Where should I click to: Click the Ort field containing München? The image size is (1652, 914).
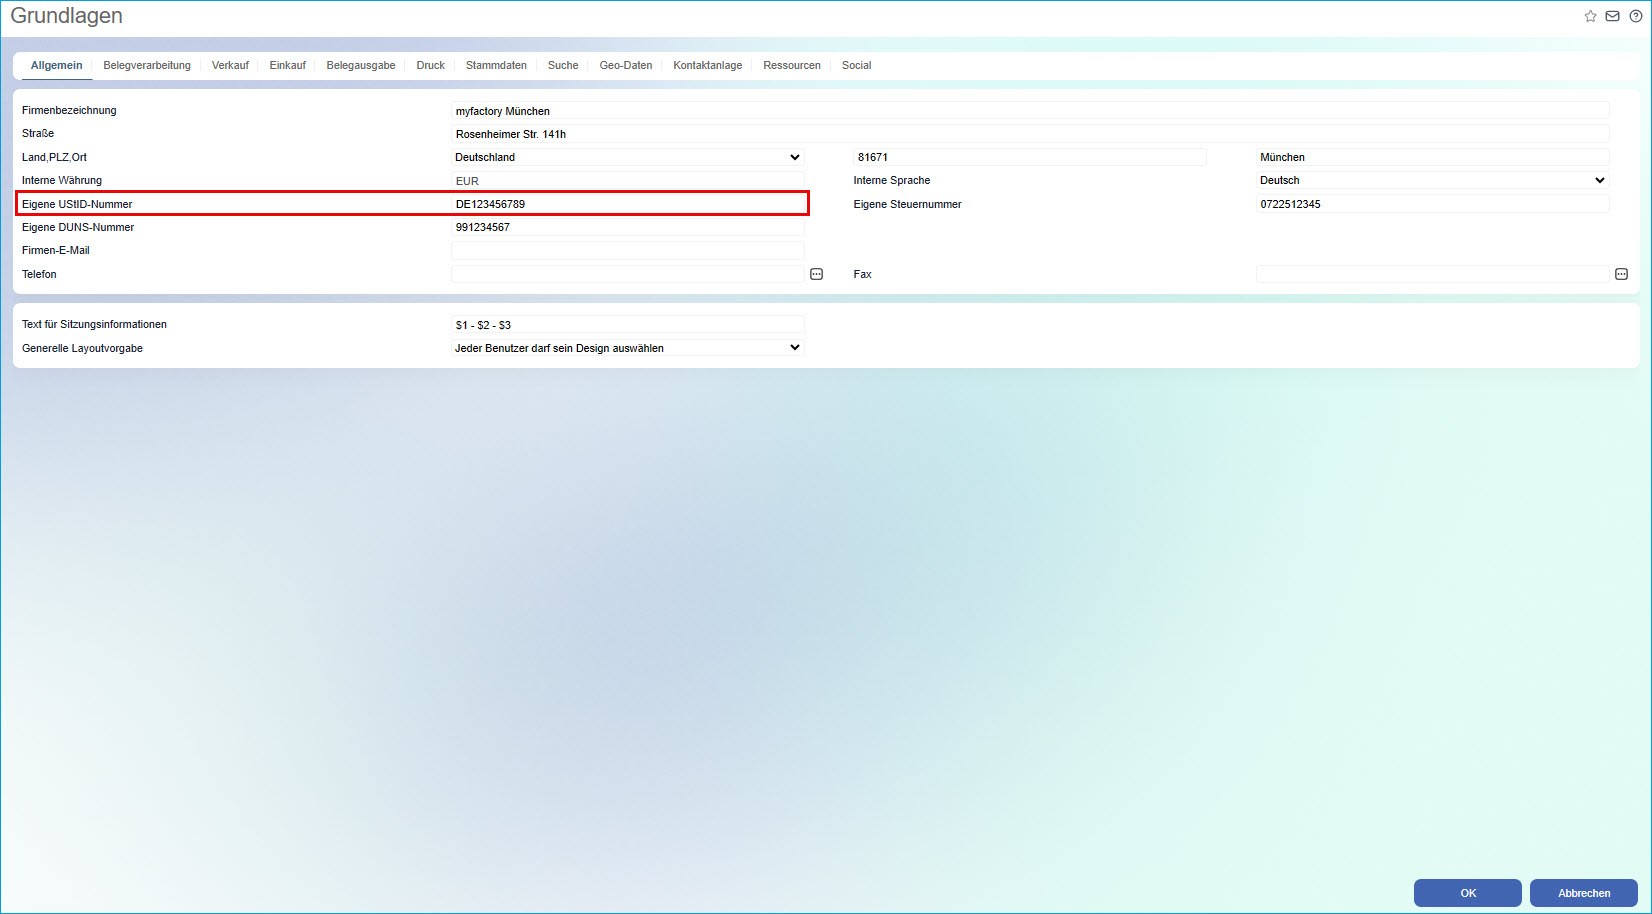(x=1433, y=157)
